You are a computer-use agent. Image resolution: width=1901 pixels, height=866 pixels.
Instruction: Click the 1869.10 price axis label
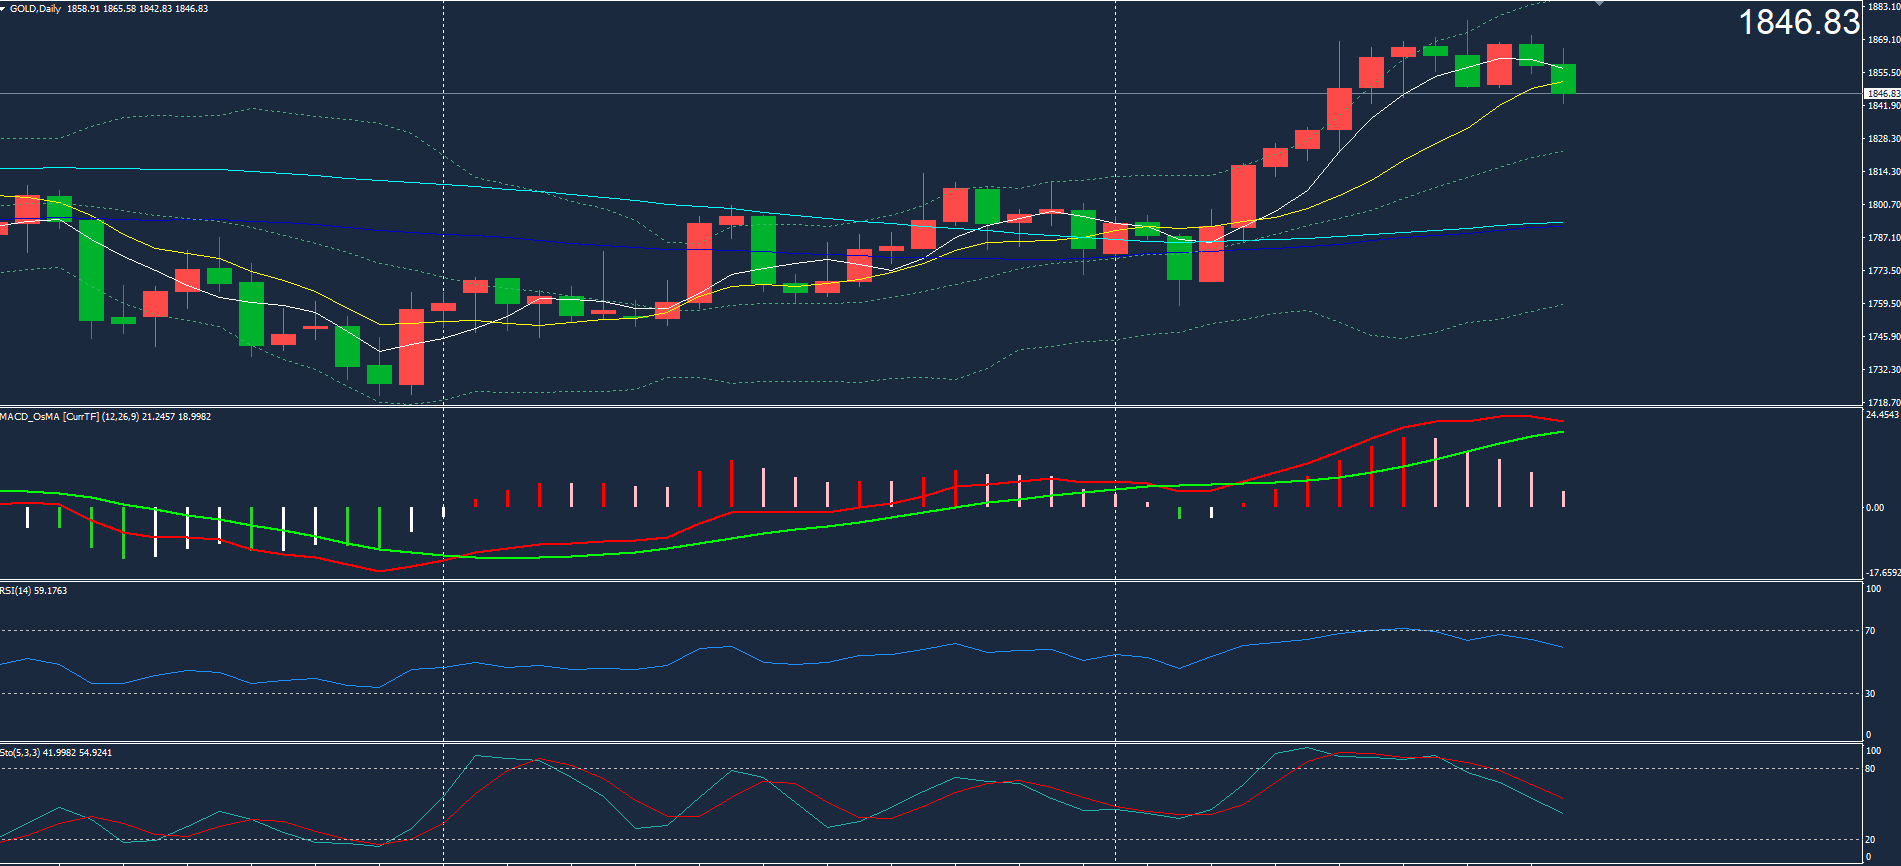click(1884, 40)
